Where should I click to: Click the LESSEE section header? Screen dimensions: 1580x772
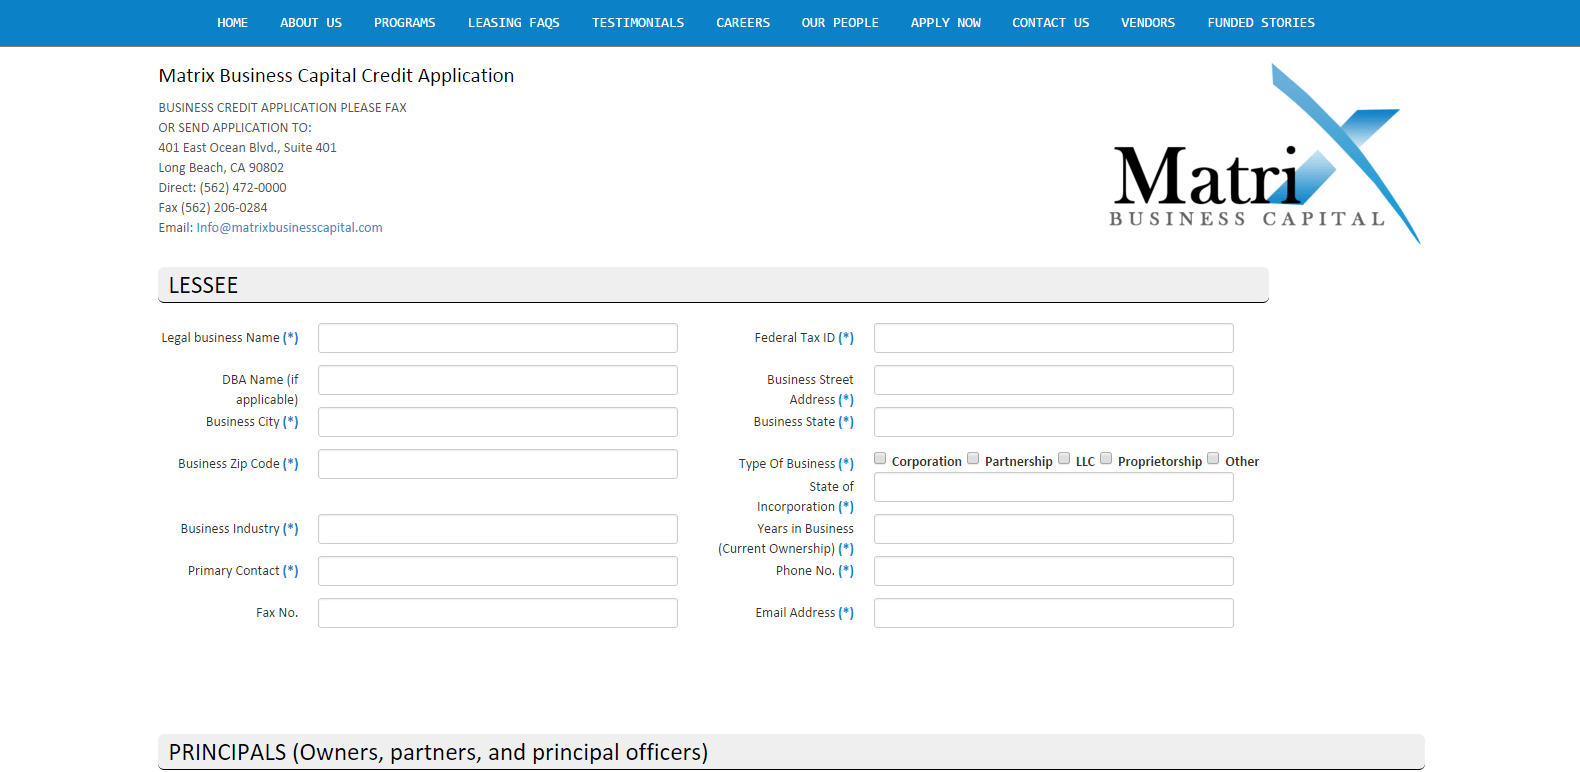click(x=713, y=285)
